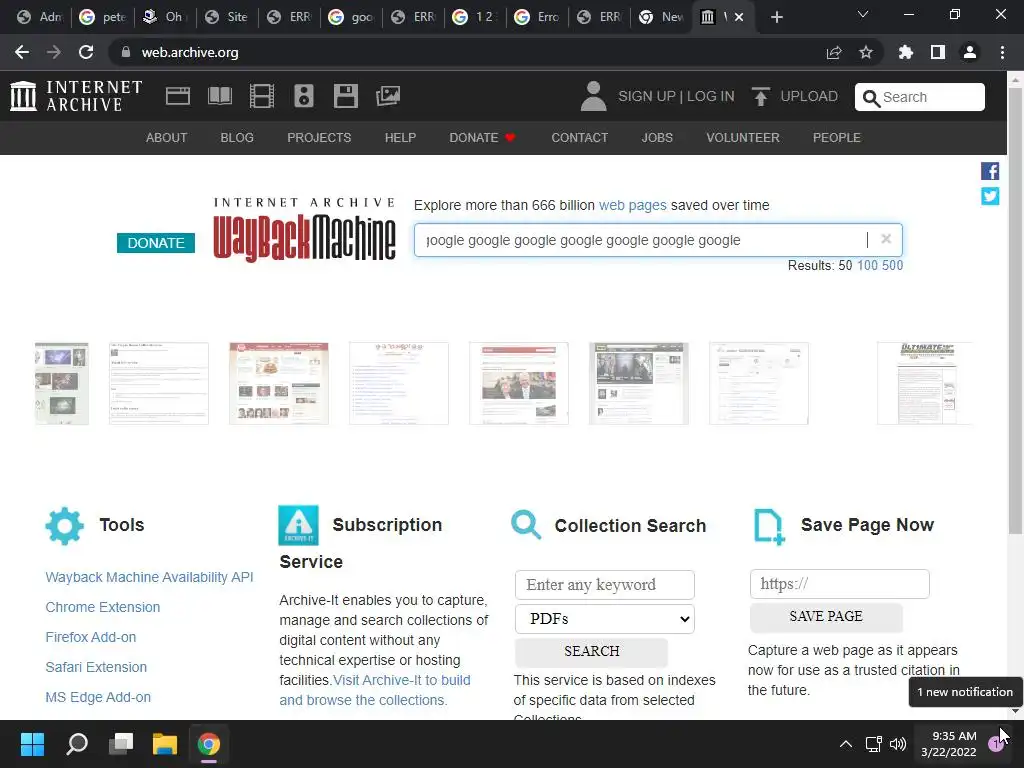1024x768 pixels.
Task: Open the tab search dropdown chevron
Action: pos(863,14)
